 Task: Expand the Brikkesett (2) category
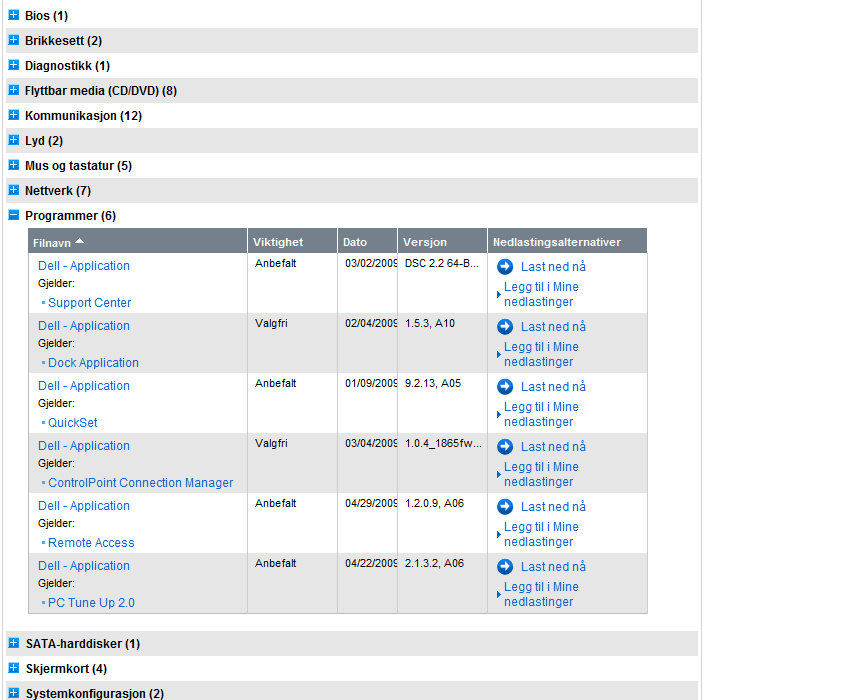point(14,40)
